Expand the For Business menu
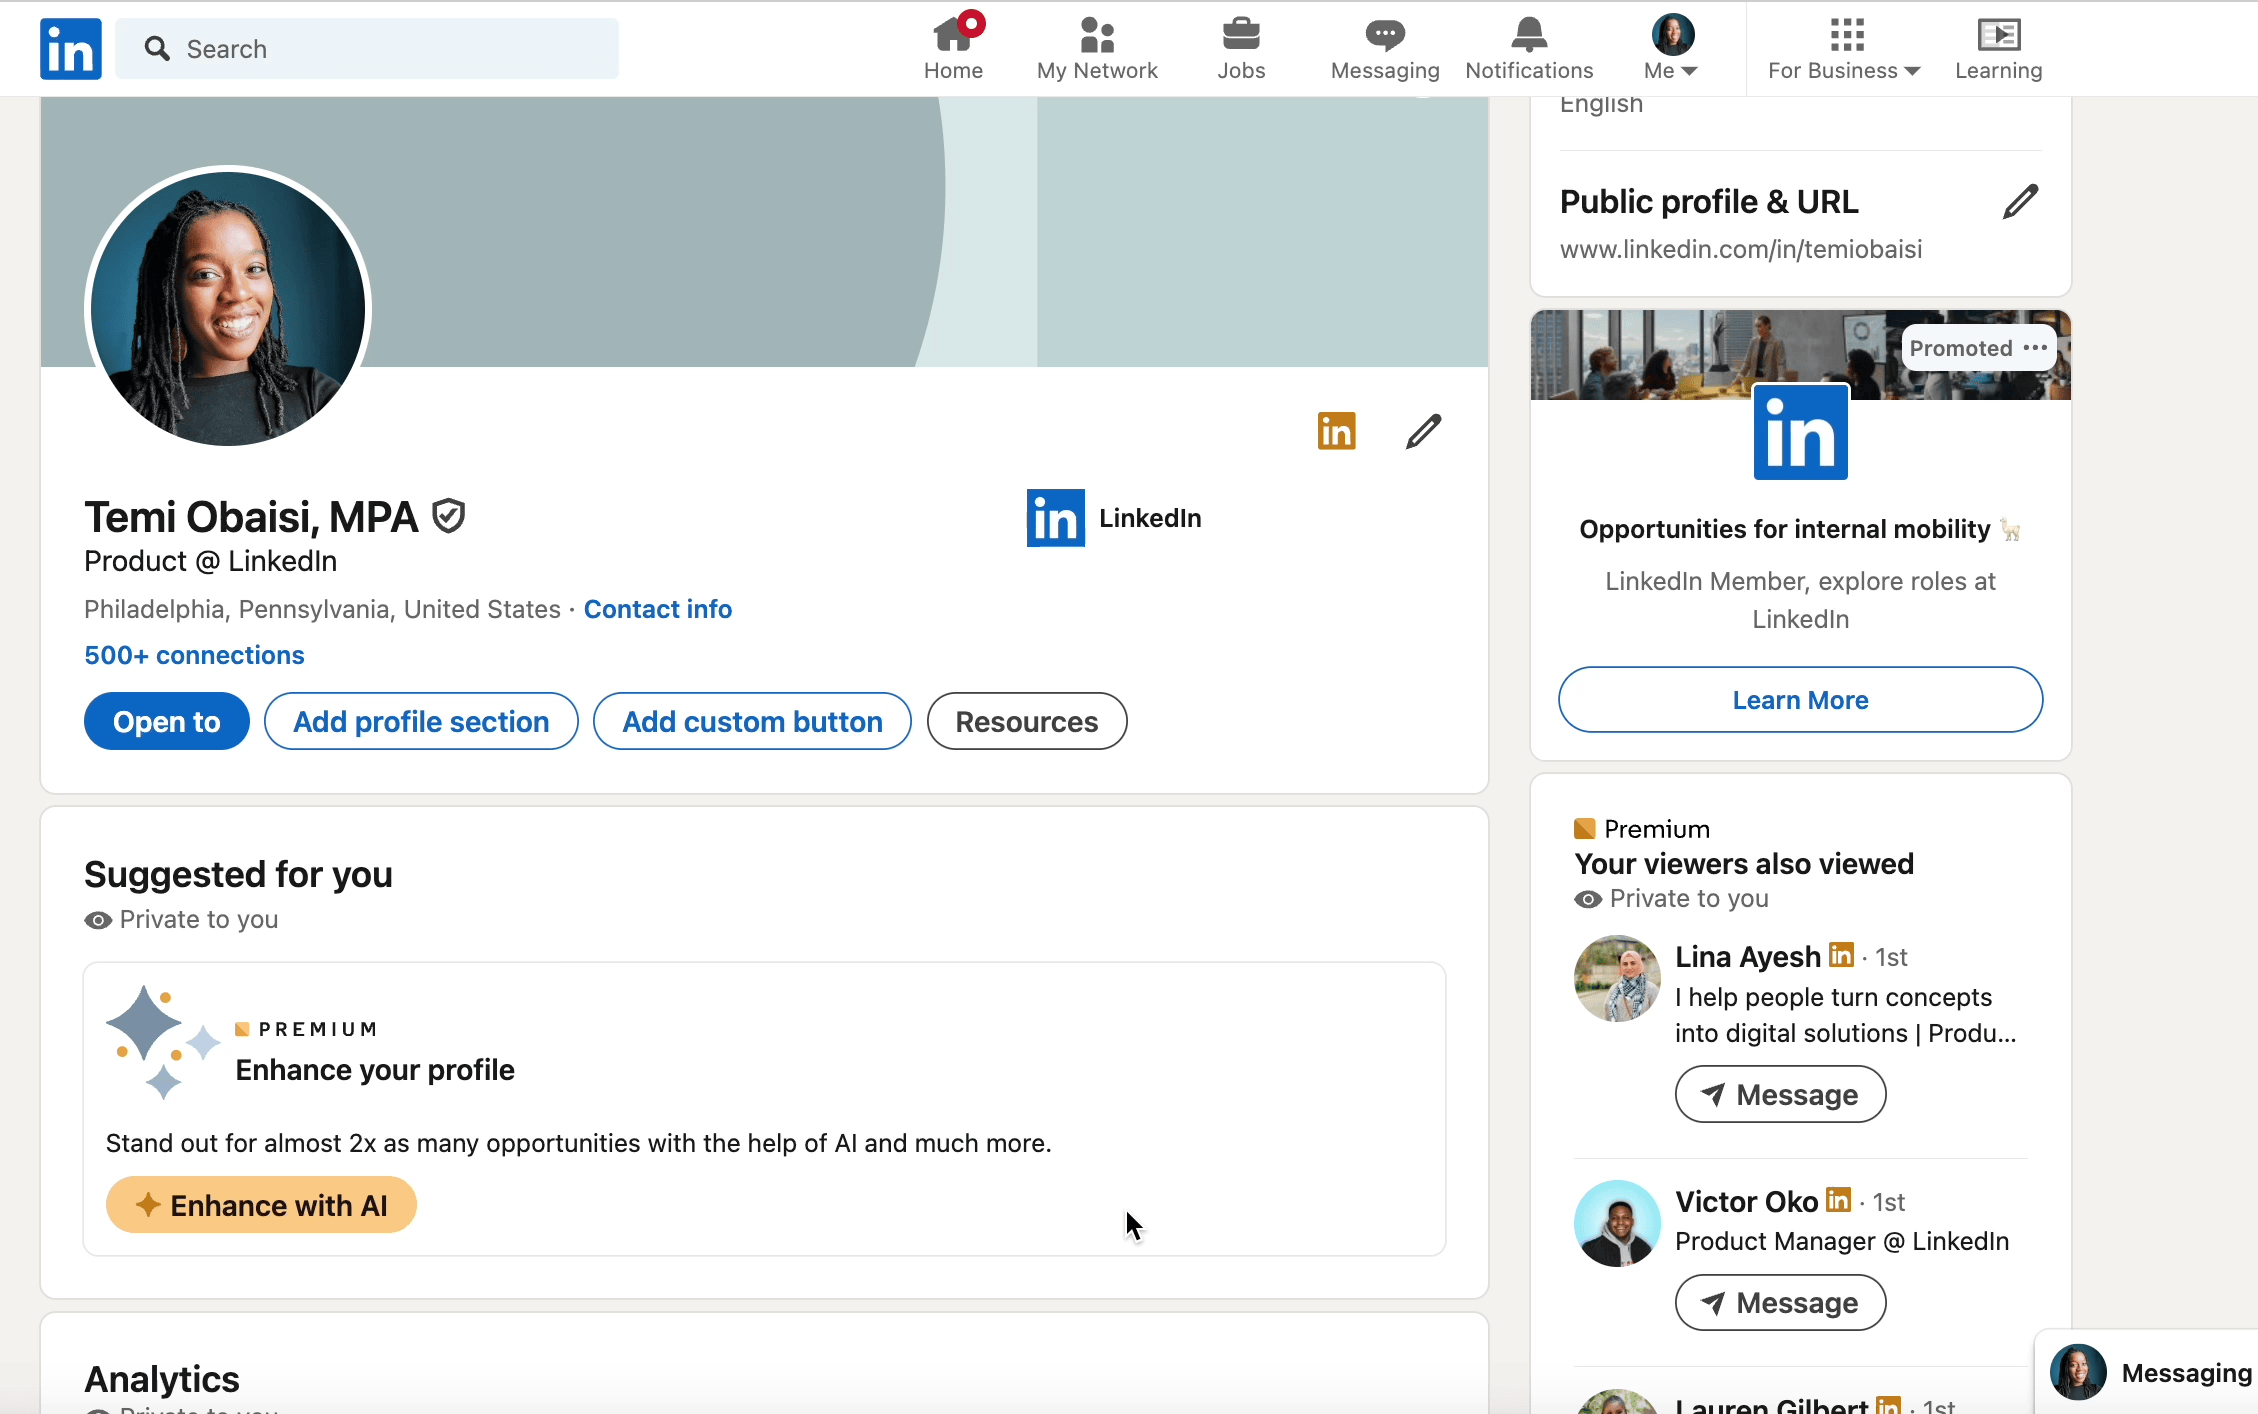 coord(1844,48)
